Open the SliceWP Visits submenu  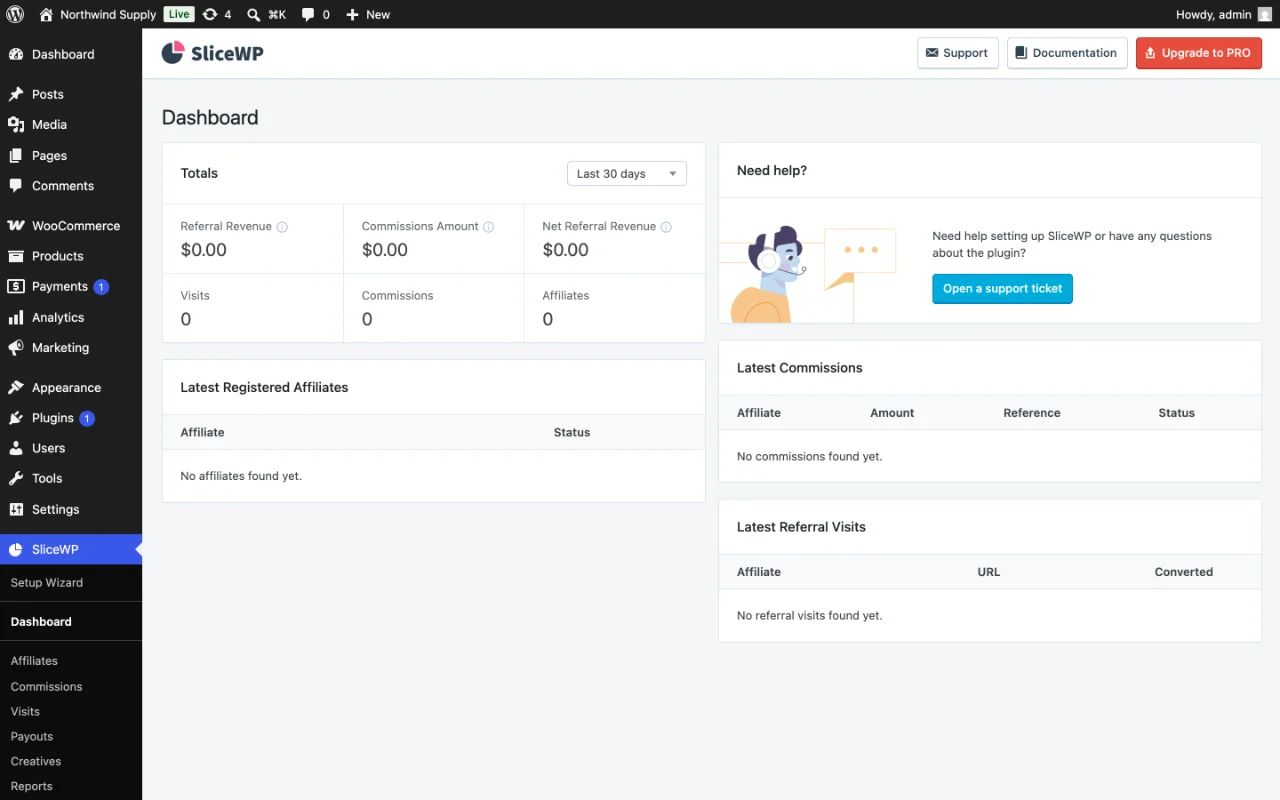(x=25, y=712)
